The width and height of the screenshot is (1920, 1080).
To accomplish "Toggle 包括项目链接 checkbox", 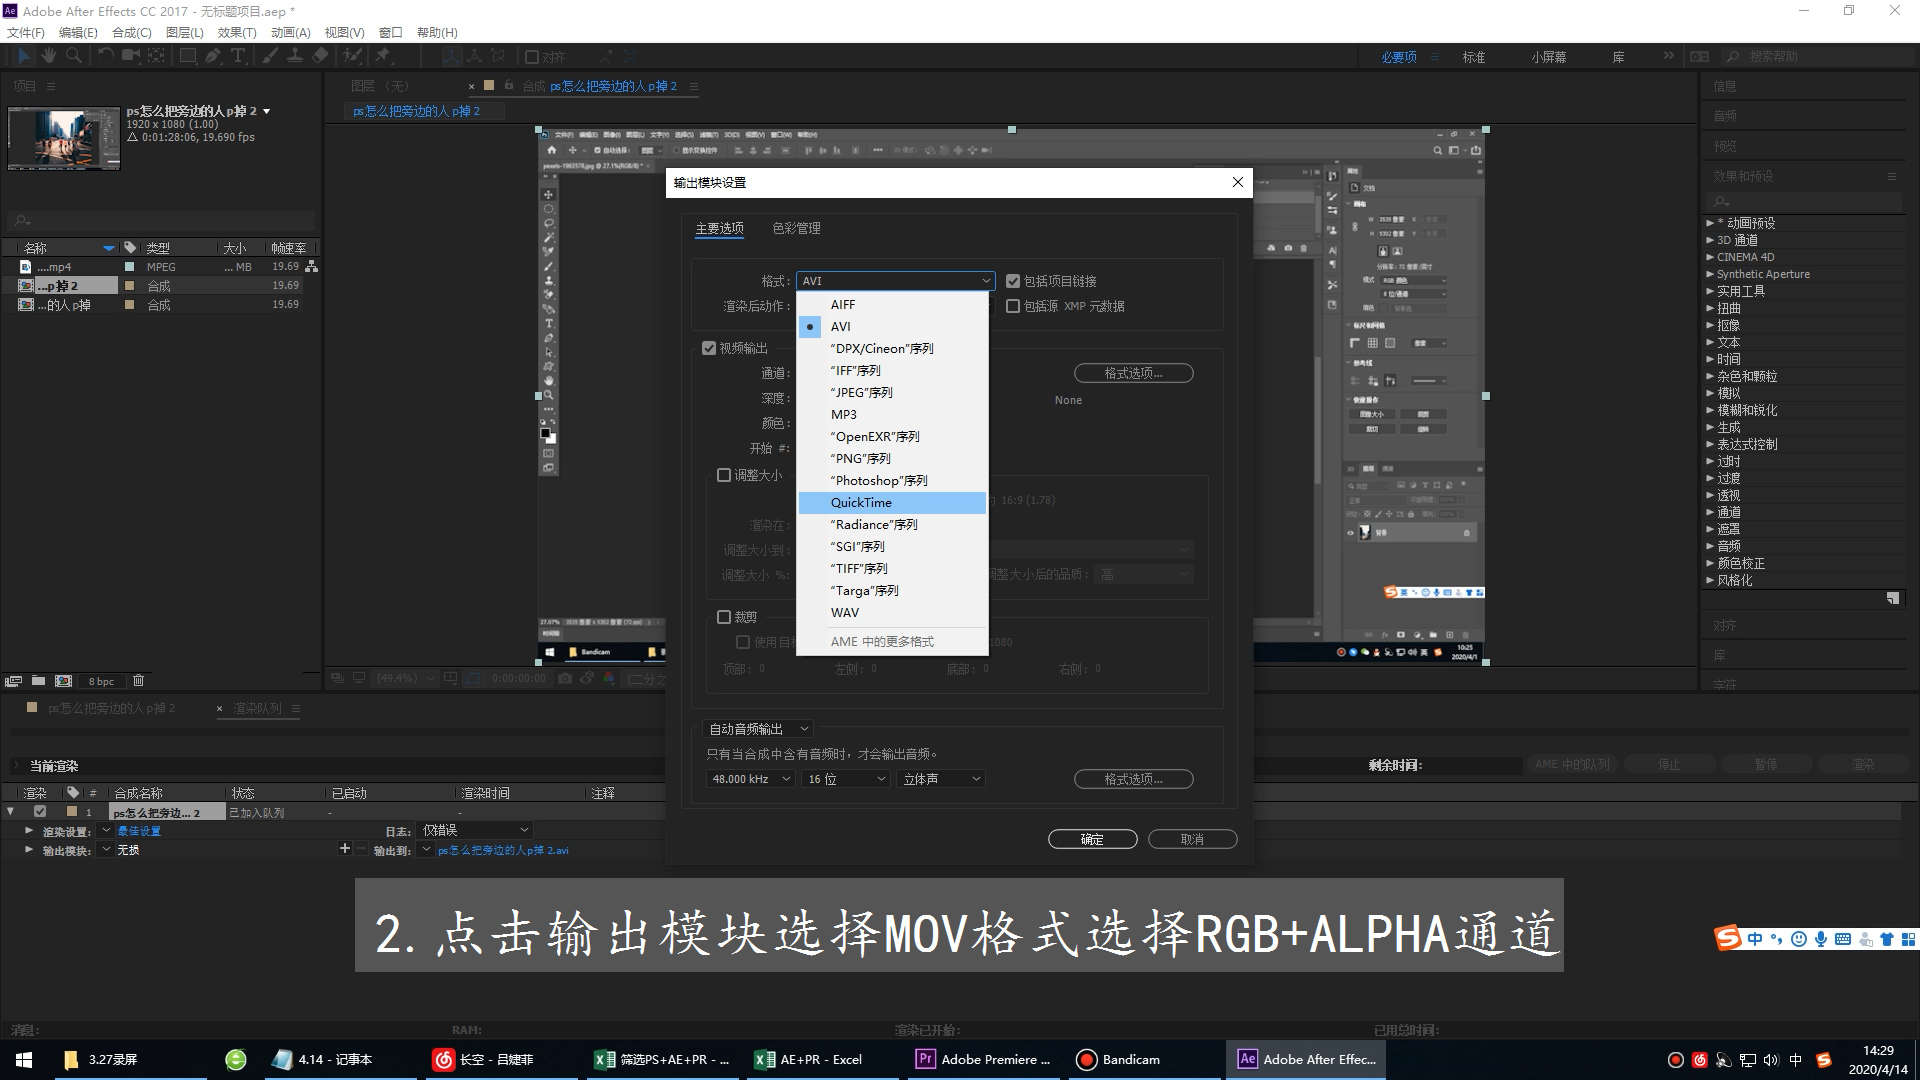I will (1013, 281).
